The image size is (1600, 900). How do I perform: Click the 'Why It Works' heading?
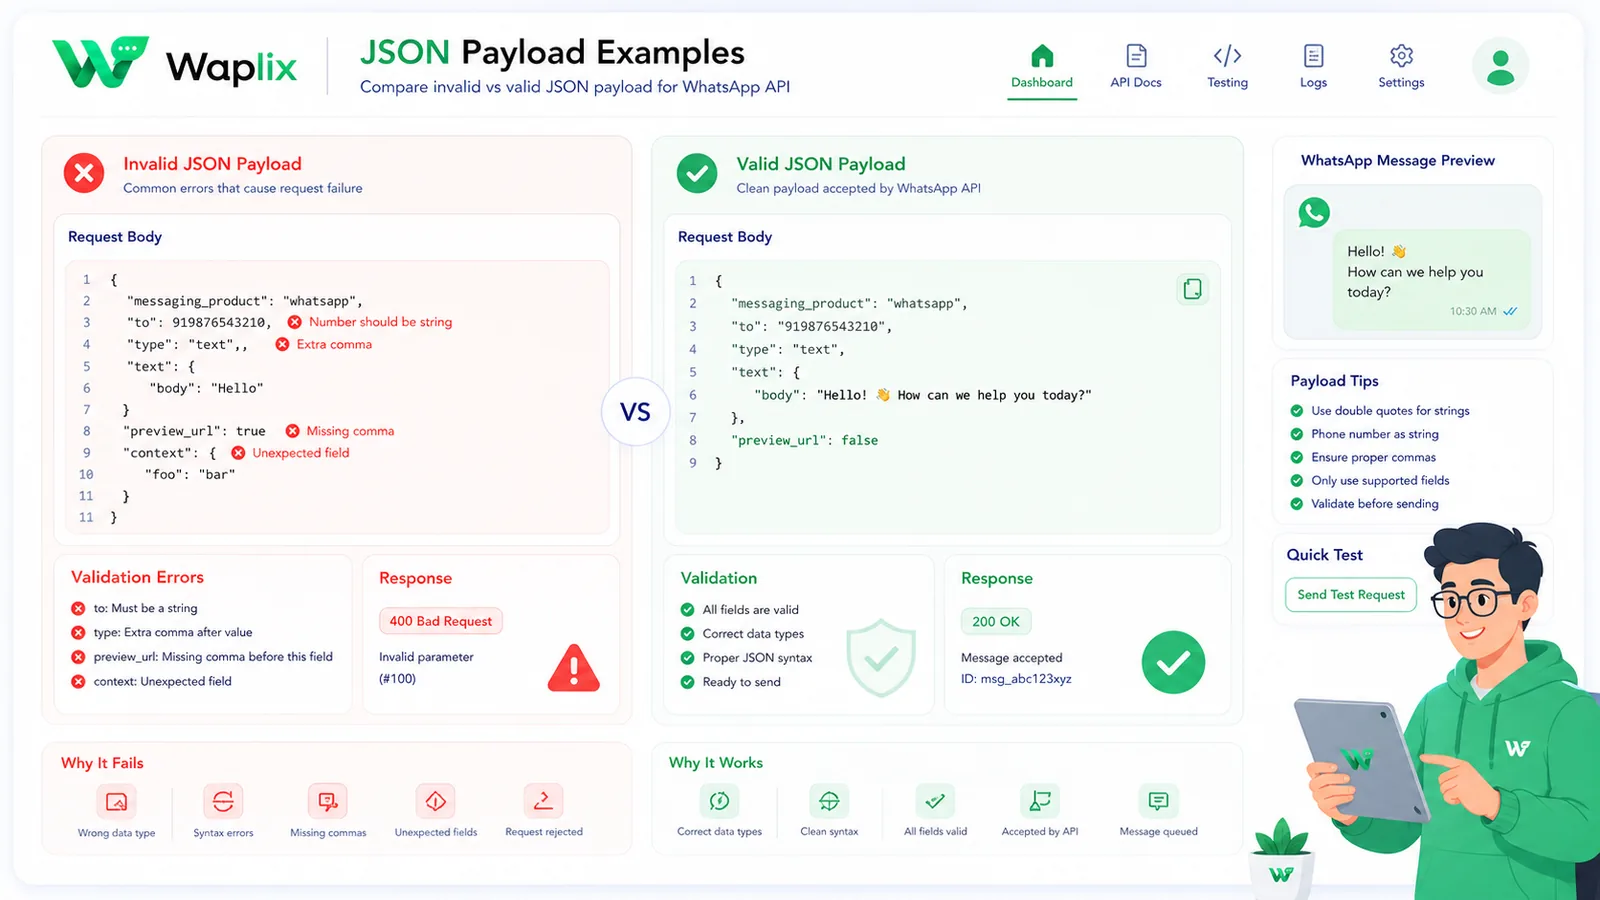tap(716, 763)
